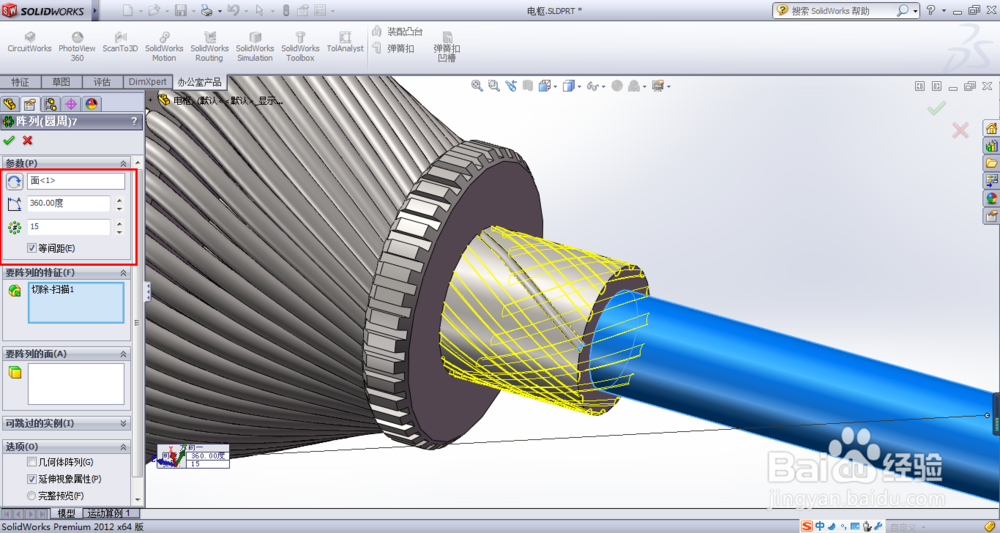The width and height of the screenshot is (1000, 533).
Task: Open FeatureManager design tree tab icon
Action: 10,104
